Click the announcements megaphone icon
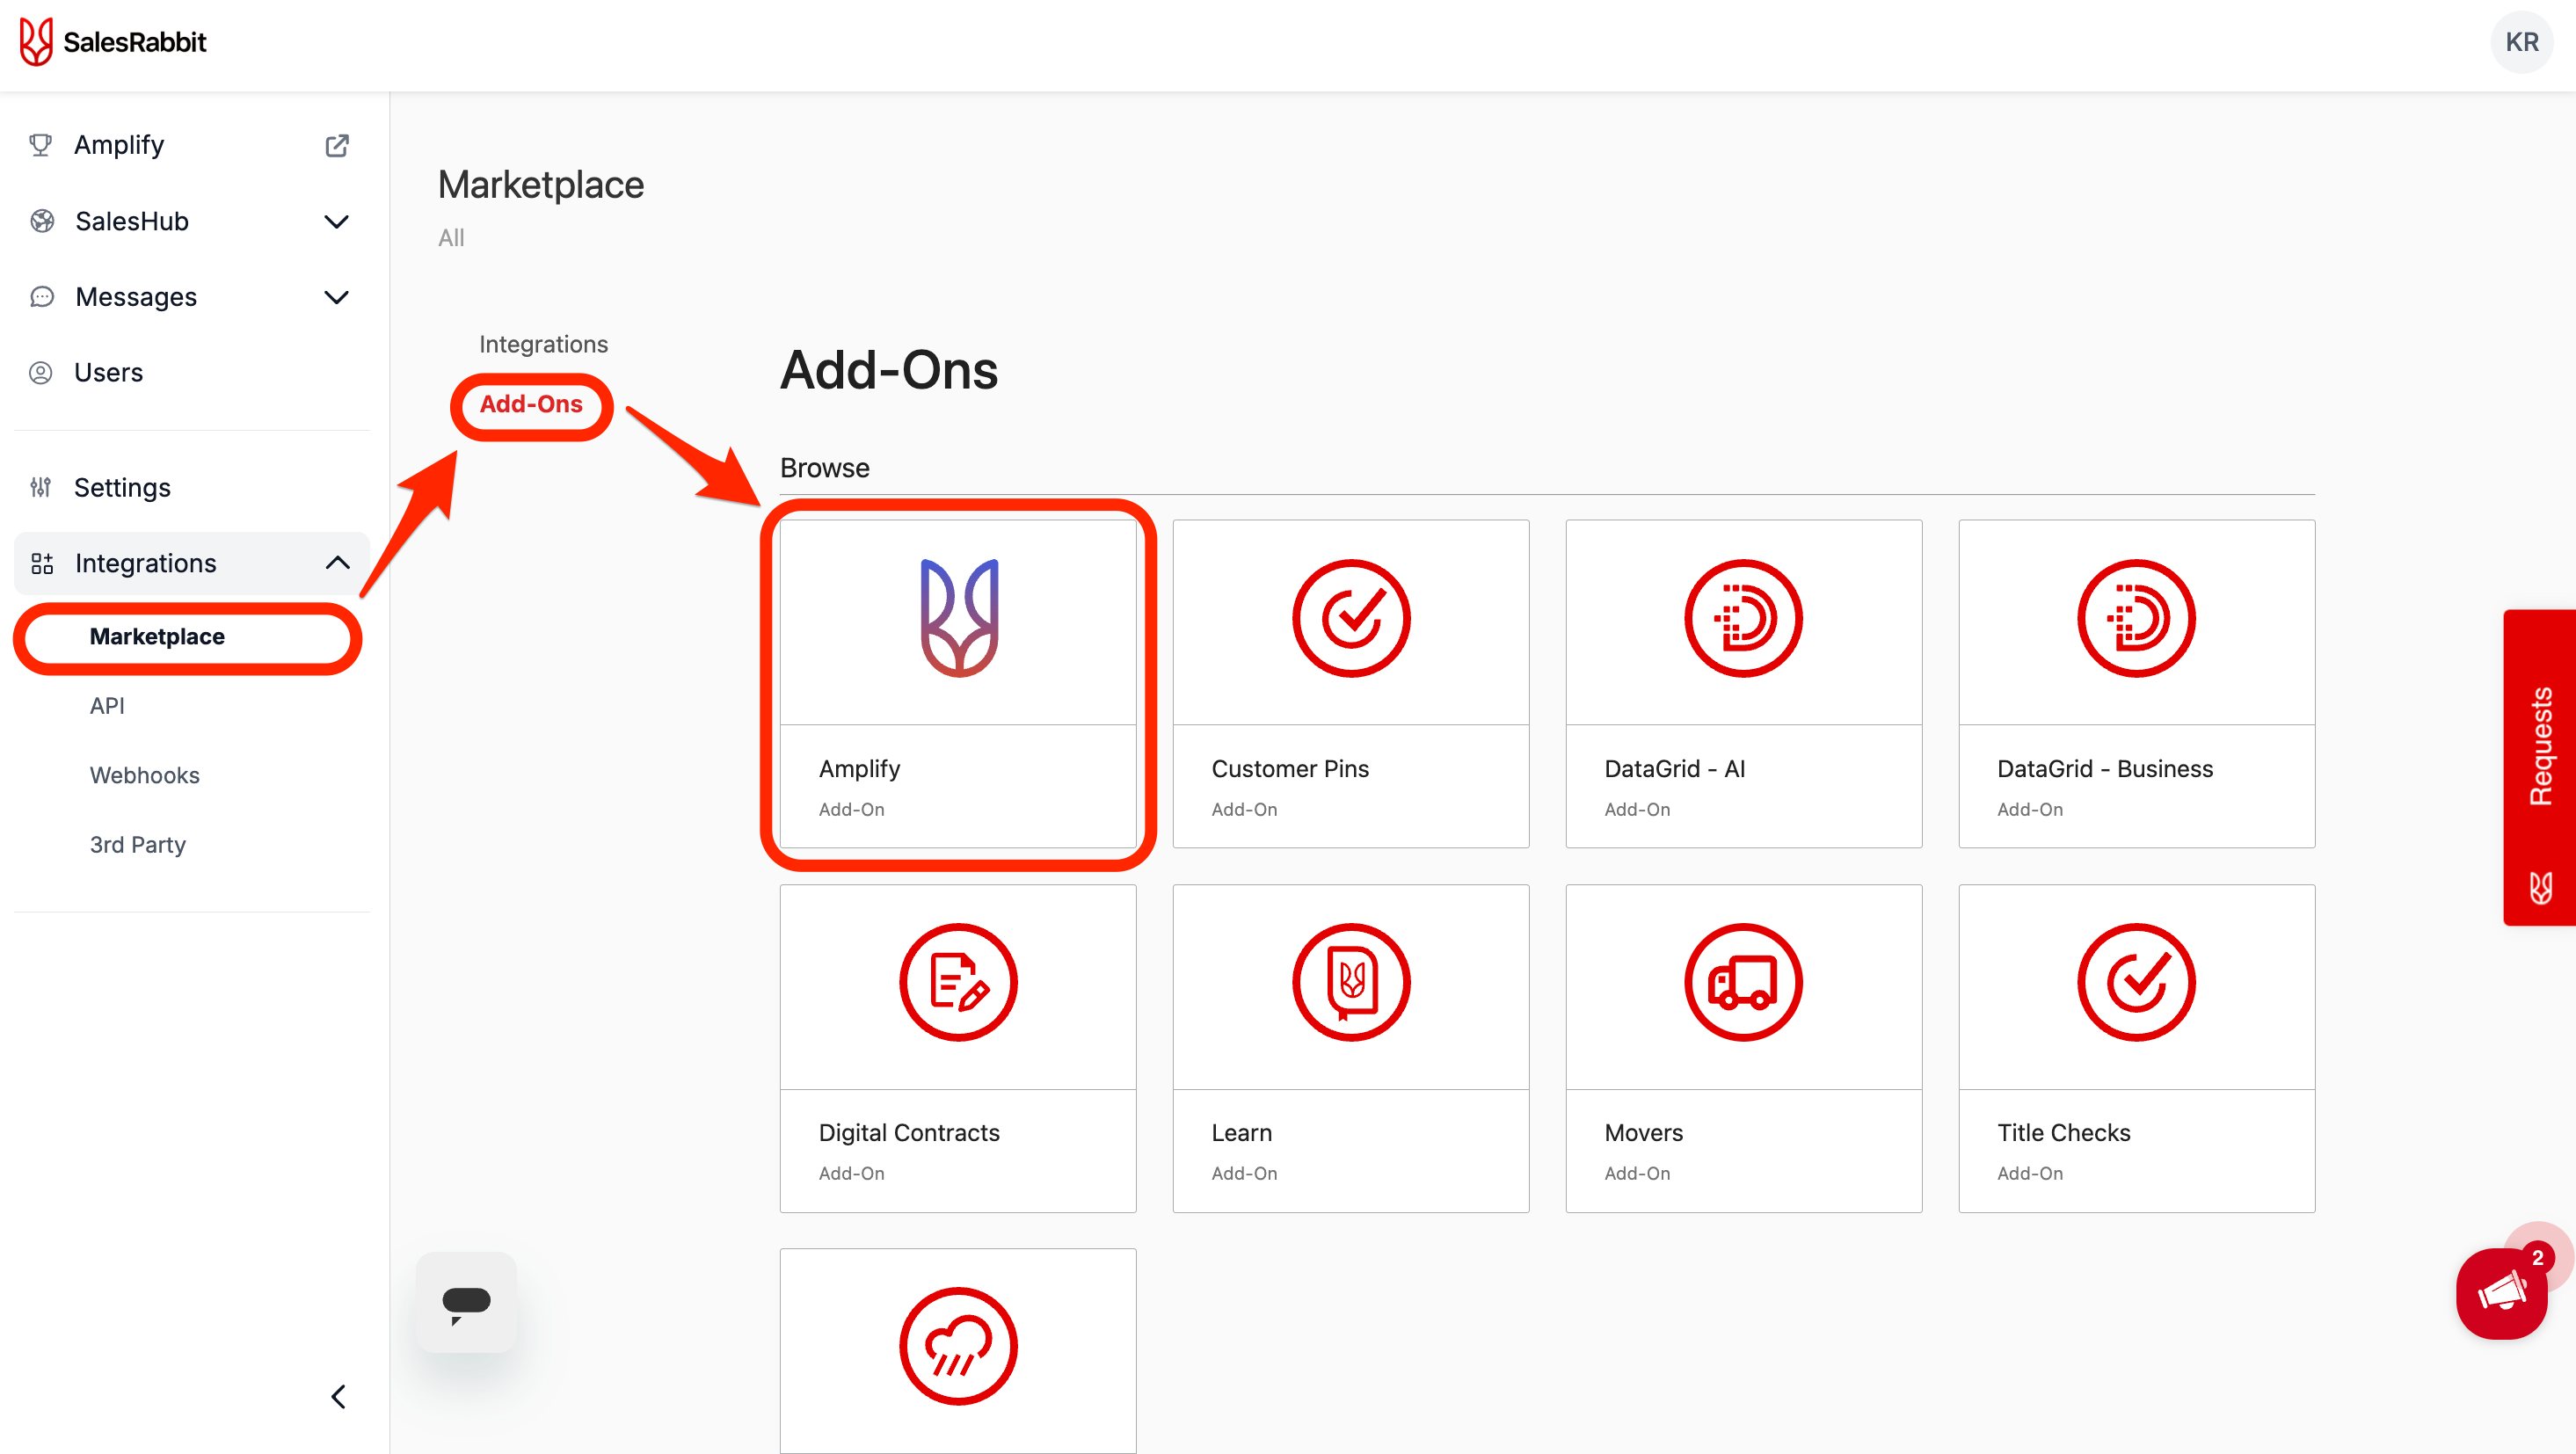2576x1454 pixels. tap(2502, 1293)
